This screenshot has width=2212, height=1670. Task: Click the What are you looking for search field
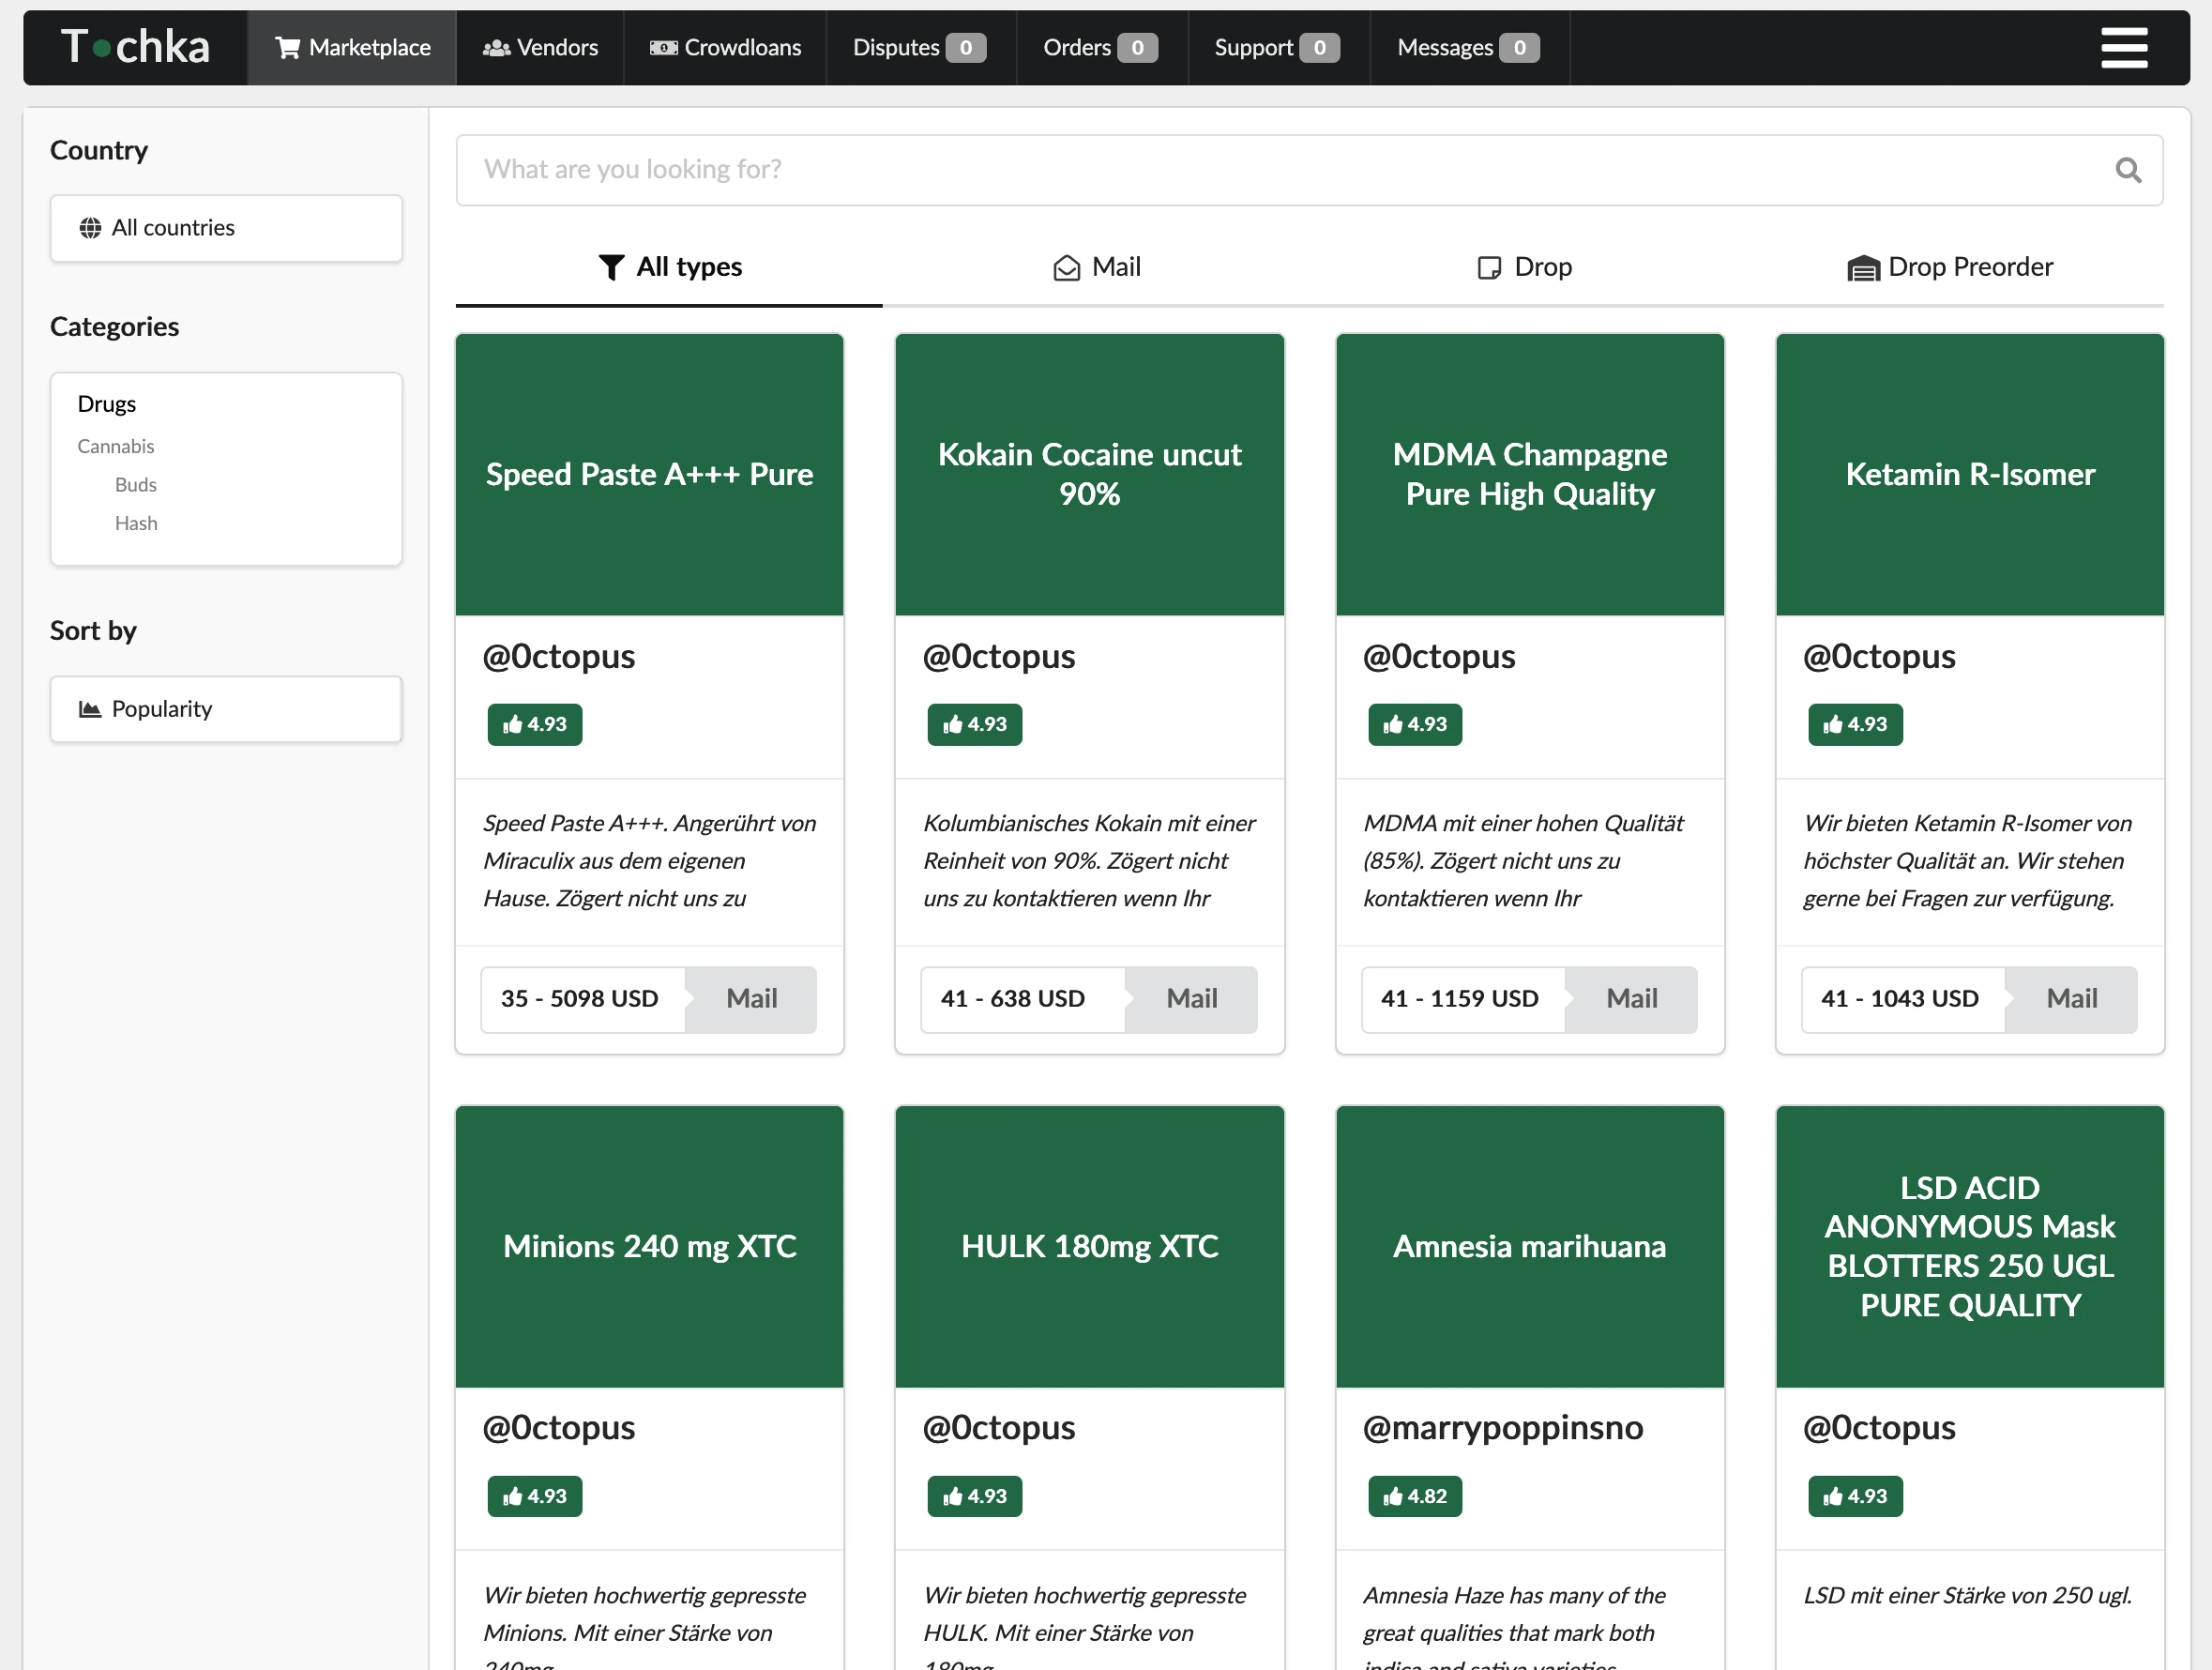[x=1200, y=170]
